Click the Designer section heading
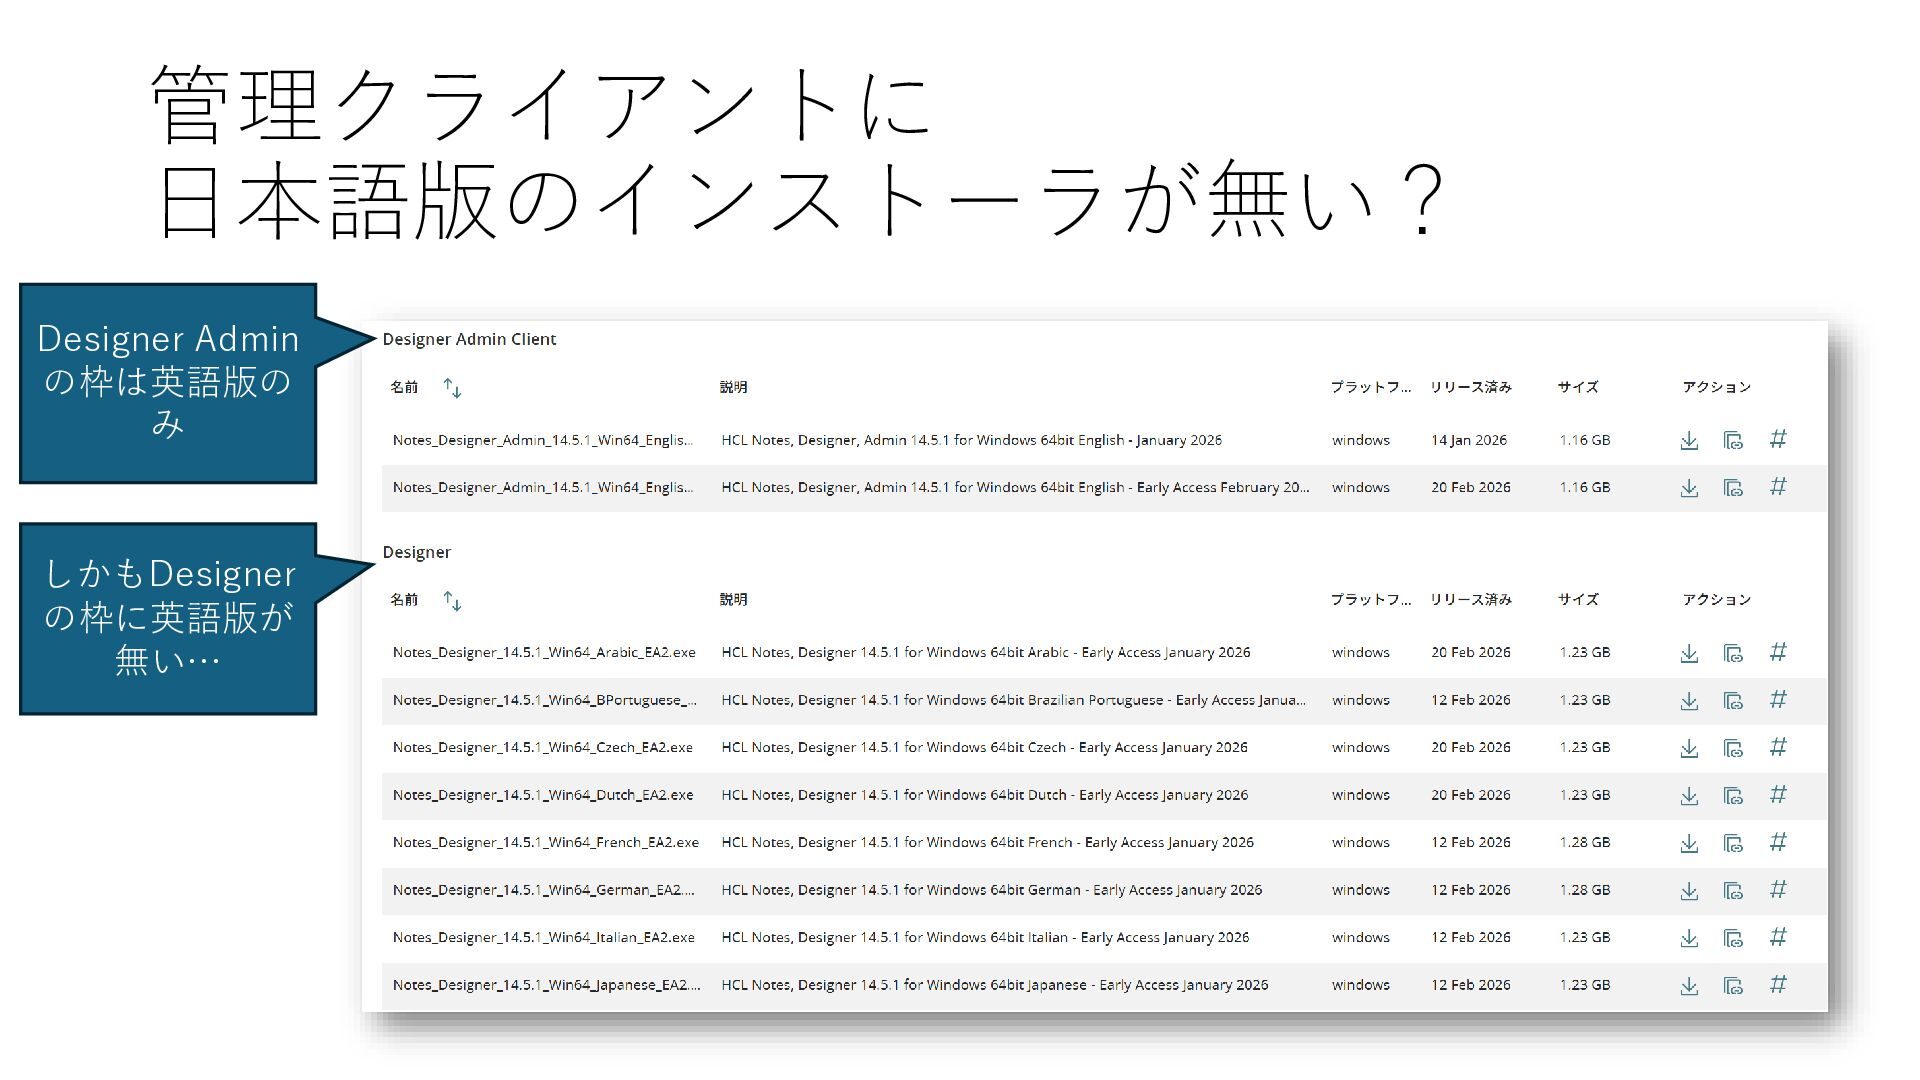The image size is (1920, 1080). [x=416, y=552]
